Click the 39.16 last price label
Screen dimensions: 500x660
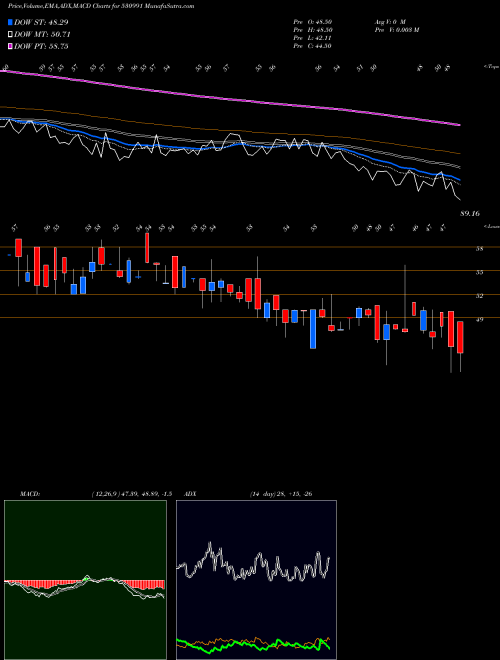(470, 214)
